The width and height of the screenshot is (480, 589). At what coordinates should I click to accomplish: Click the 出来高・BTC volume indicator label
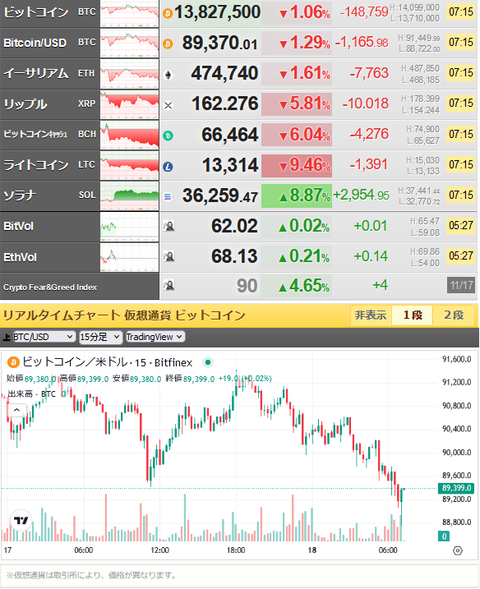[32, 394]
